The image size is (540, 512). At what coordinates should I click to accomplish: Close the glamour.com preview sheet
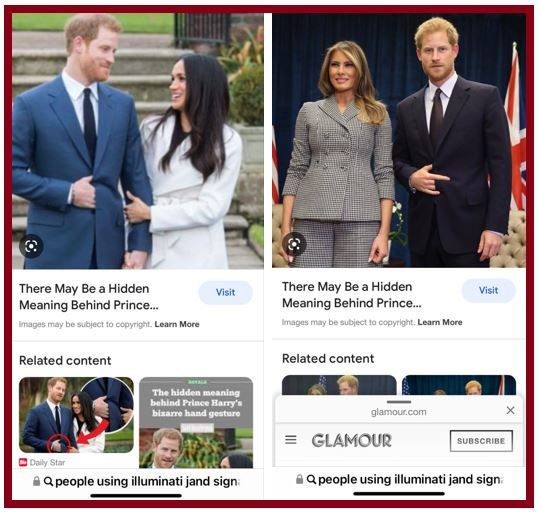[x=510, y=410]
